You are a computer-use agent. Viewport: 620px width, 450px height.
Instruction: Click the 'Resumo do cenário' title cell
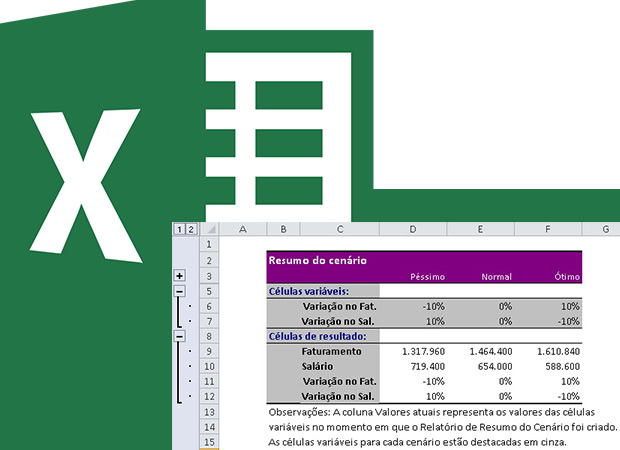pyautogui.click(x=318, y=261)
